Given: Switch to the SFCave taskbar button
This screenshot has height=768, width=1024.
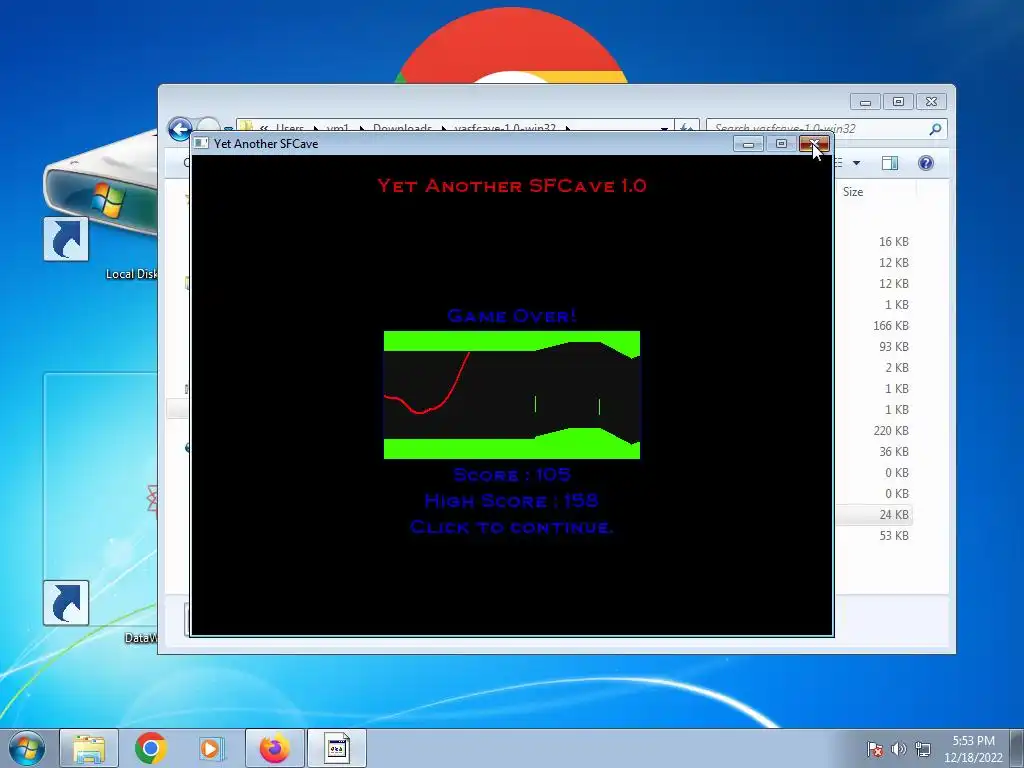Looking at the screenshot, I should pyautogui.click(x=337, y=748).
